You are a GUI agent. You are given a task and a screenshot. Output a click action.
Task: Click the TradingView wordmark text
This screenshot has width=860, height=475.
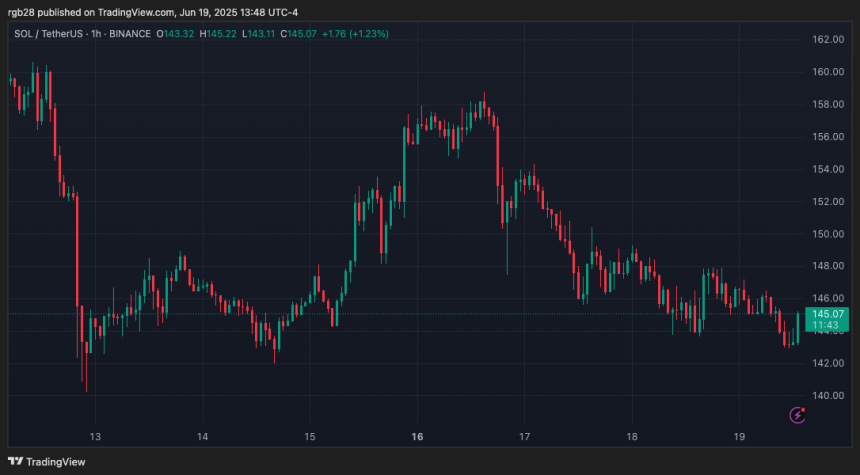pos(56,461)
